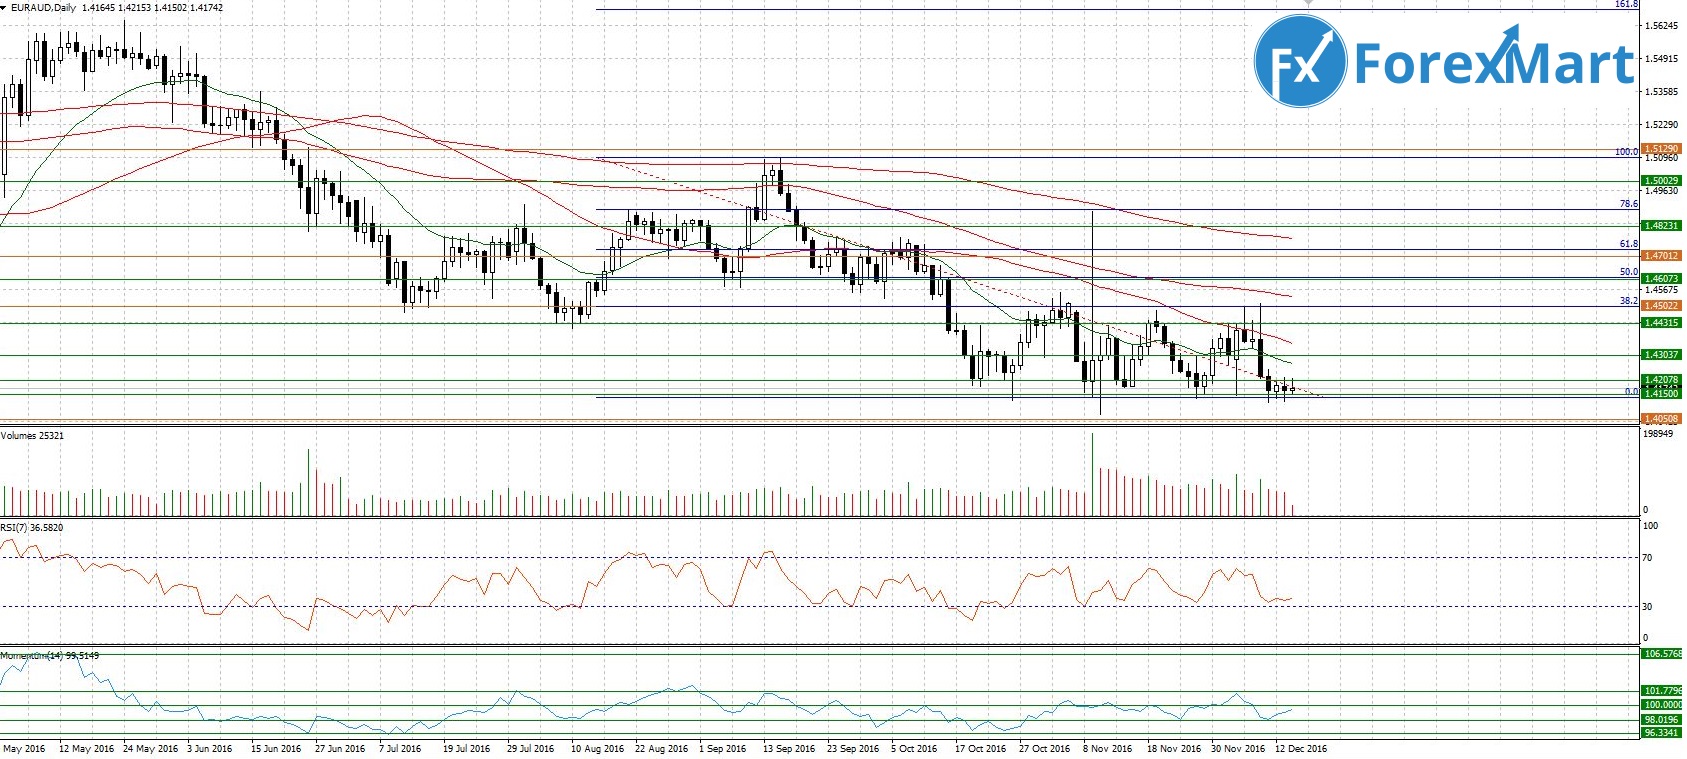Viewport: 1687px width, 759px height.
Task: Click the 1.50960 price scale value
Action: pos(1660,158)
